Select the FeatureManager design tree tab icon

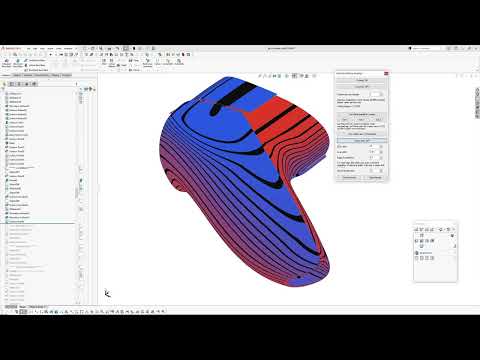[12, 84]
